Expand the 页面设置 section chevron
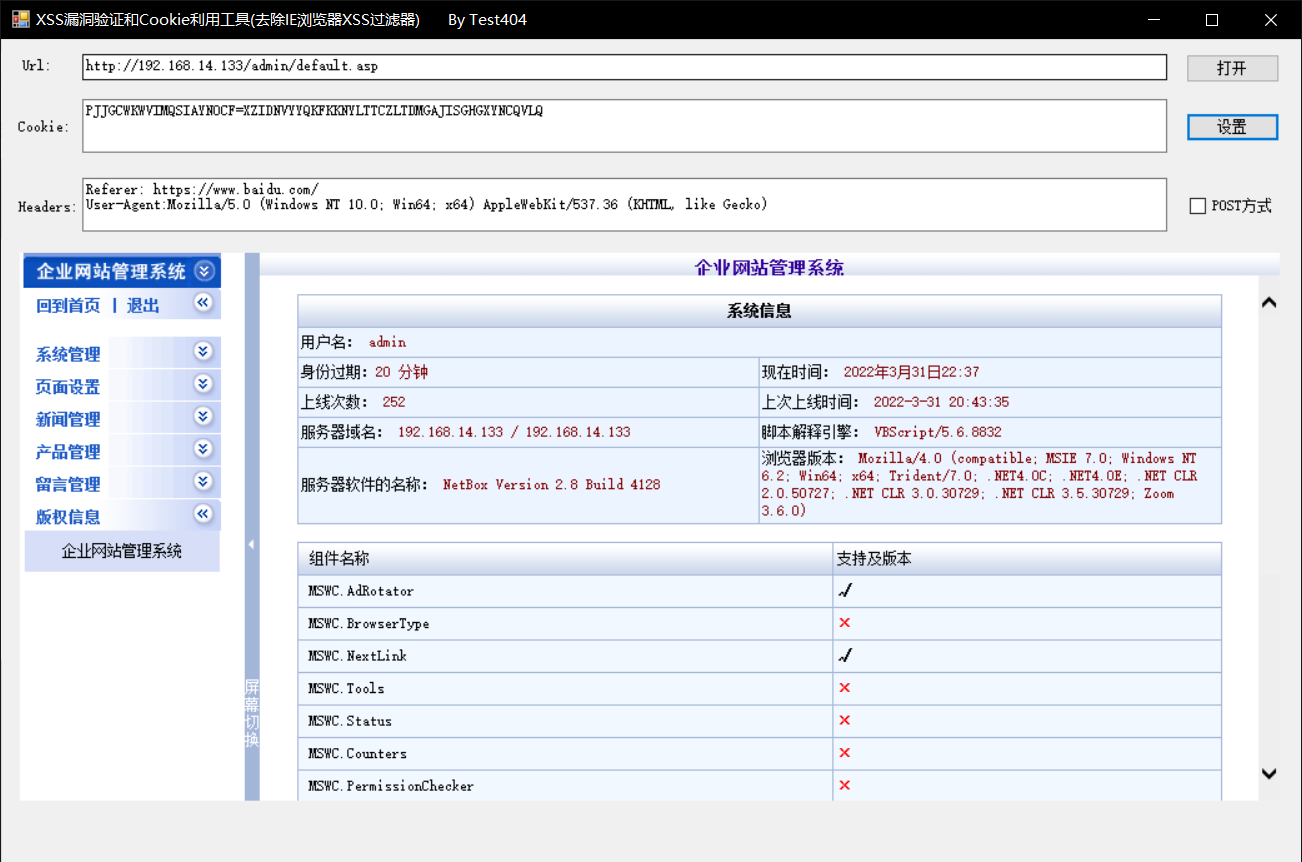The width and height of the screenshot is (1302, 862). pyautogui.click(x=204, y=384)
